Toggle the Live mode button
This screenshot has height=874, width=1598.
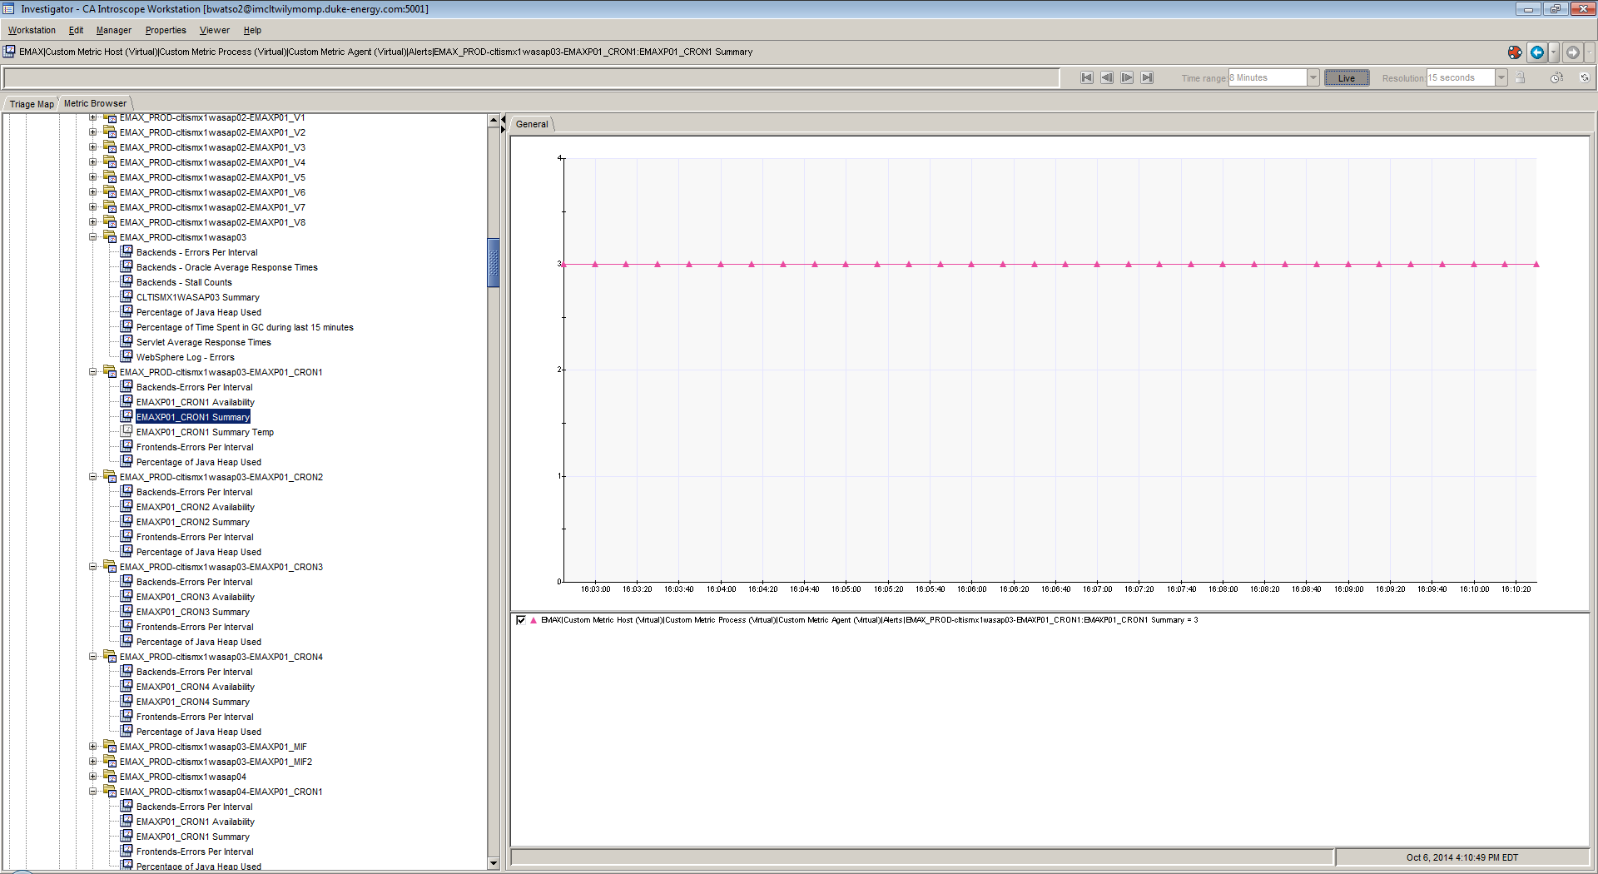pyautogui.click(x=1347, y=78)
